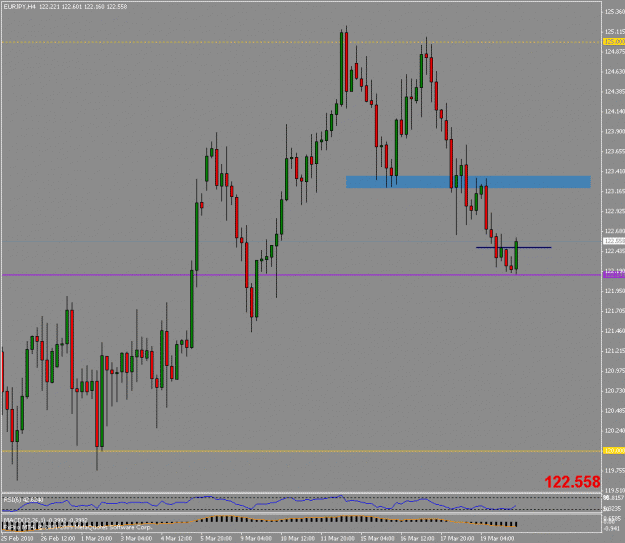Click the 121.950 price axis label
Image resolution: width=625 pixels, height=543 pixels.
(614, 291)
